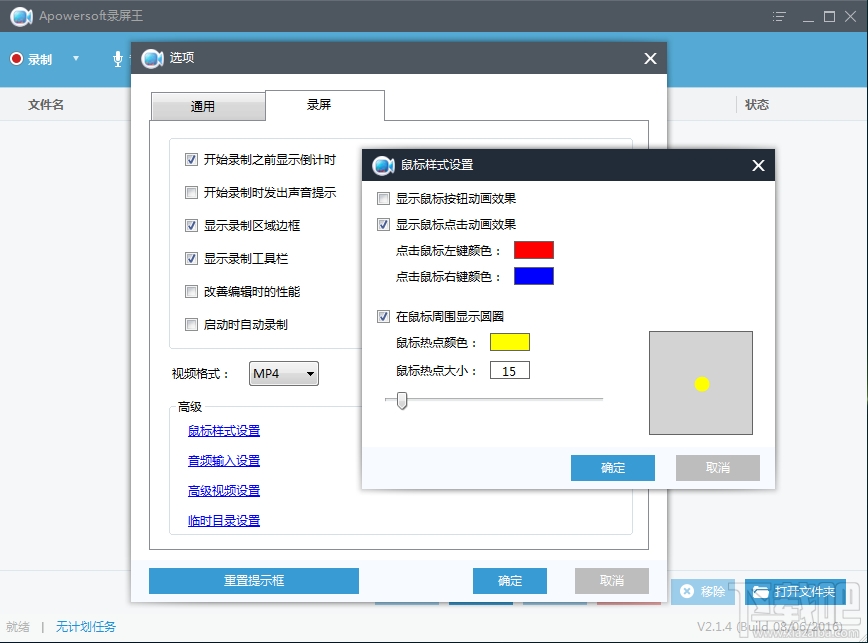Open the MP4 video format dropdown
868x643 pixels.
[283, 373]
